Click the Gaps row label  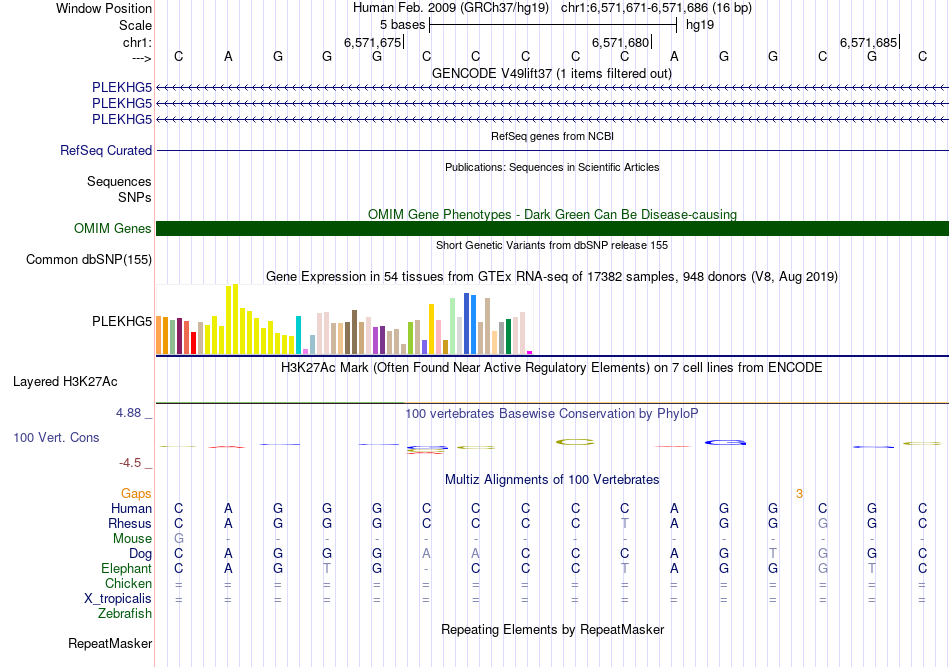(136, 494)
